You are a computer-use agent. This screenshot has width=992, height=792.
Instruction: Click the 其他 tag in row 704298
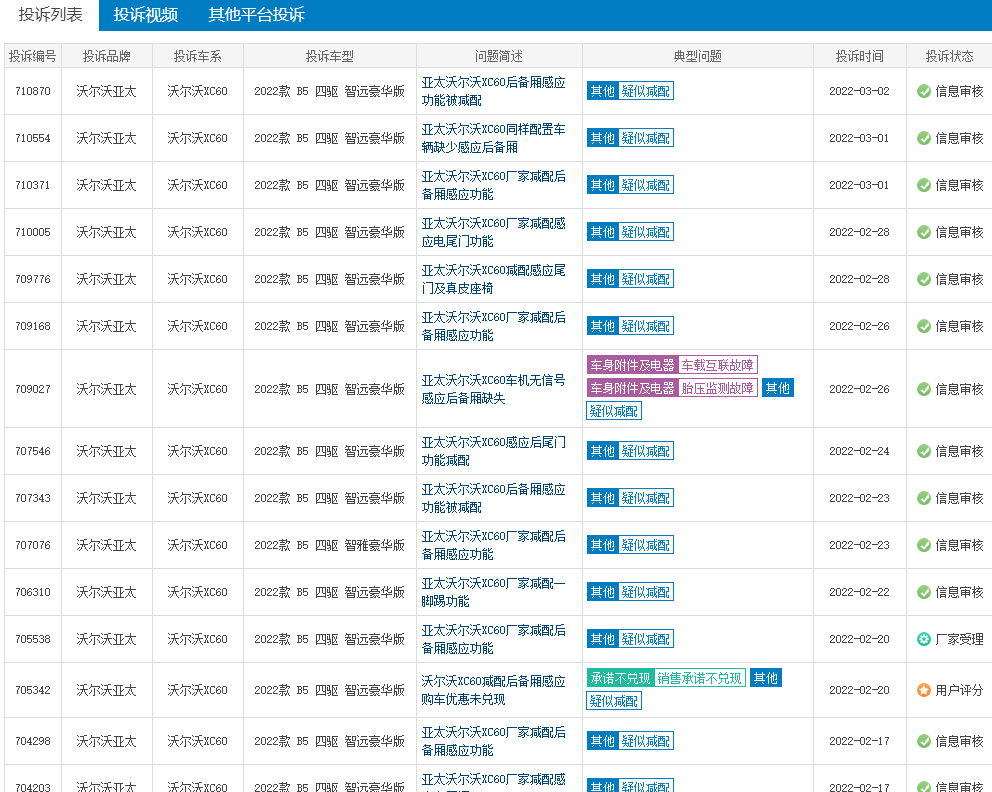[602, 741]
